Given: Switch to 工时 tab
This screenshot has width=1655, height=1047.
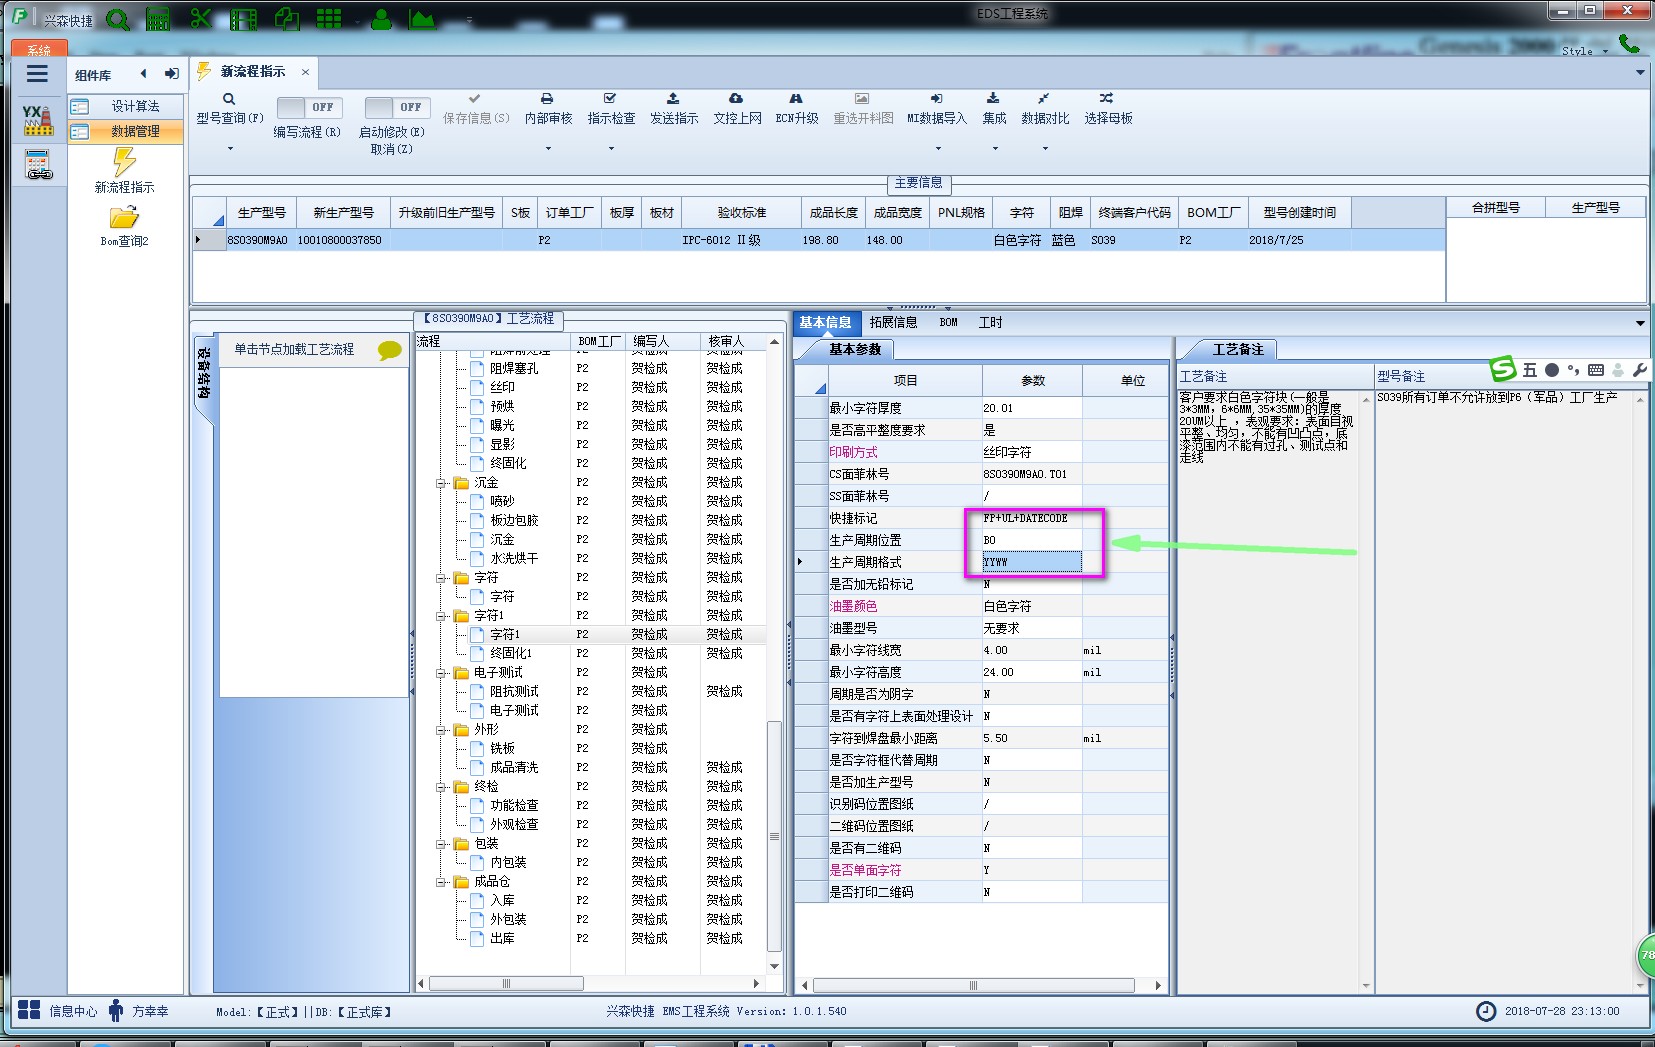Looking at the screenshot, I should tap(990, 322).
